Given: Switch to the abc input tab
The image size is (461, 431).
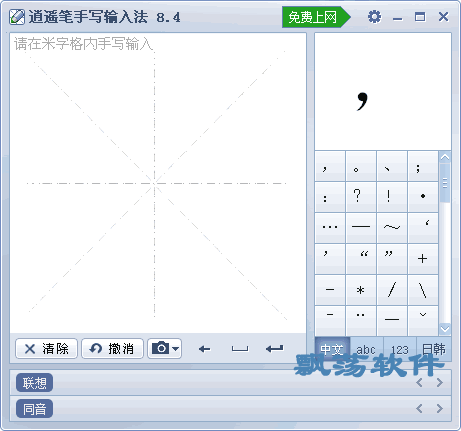Looking at the screenshot, I should point(366,350).
